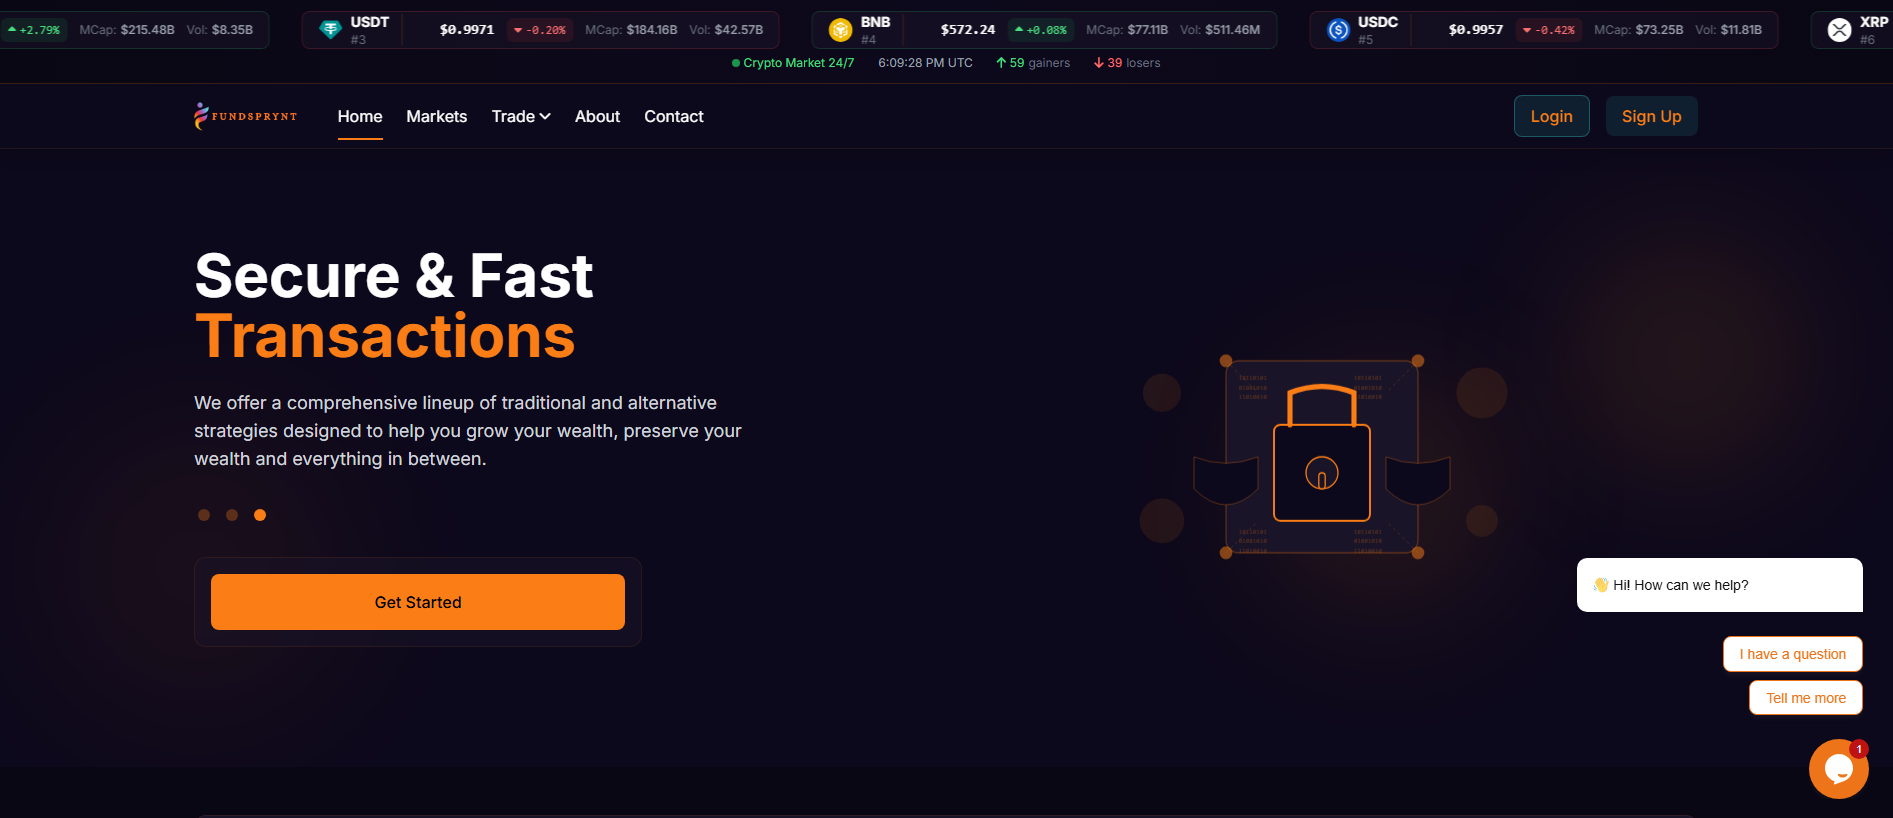Click the red losers down arrow
Viewport: 1893px width, 818px height.
click(x=1099, y=63)
